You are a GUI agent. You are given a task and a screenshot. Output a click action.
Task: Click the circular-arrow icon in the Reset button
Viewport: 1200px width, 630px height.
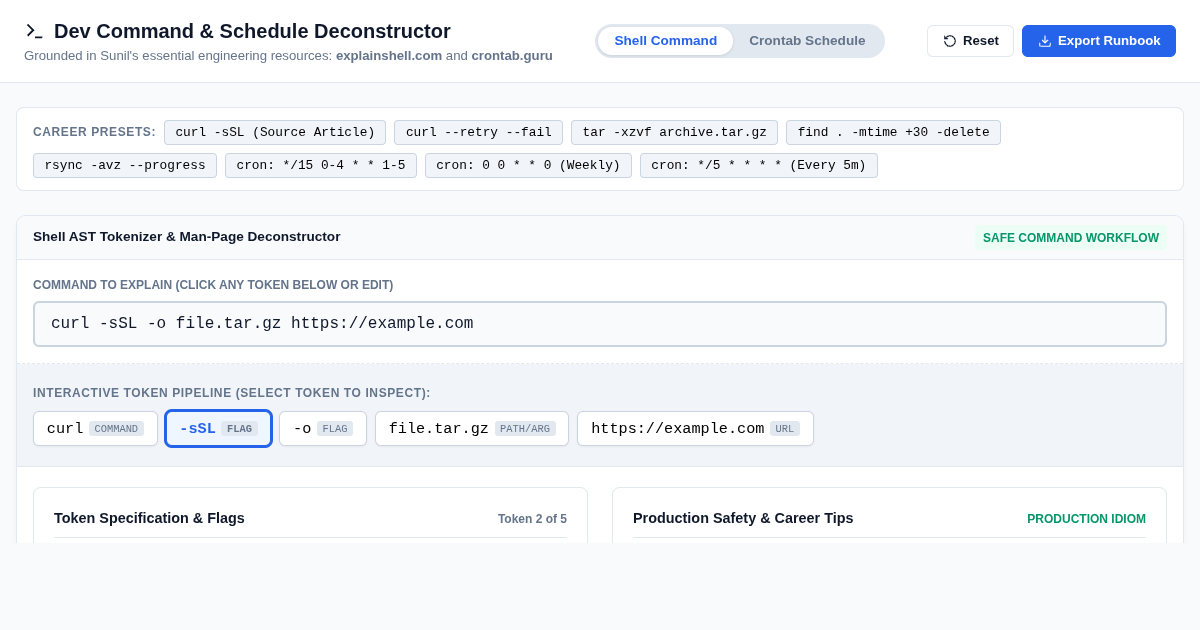(950, 41)
